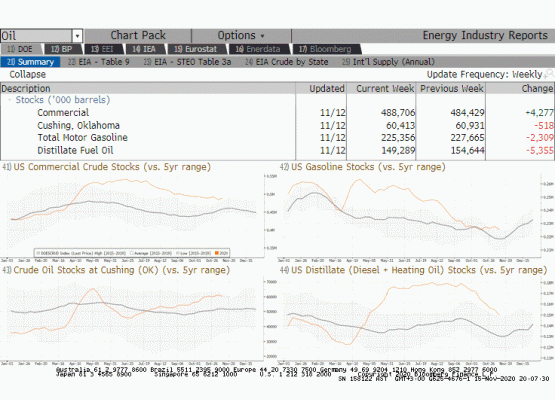Open the IEA source tab

(144, 49)
